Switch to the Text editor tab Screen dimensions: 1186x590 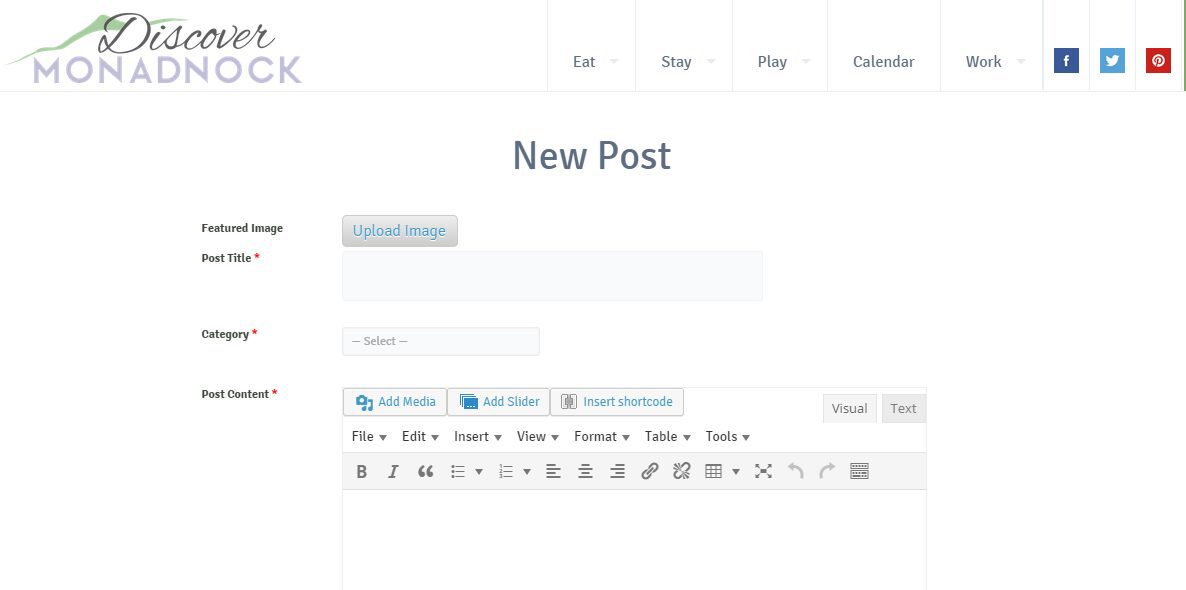pyautogui.click(x=903, y=408)
